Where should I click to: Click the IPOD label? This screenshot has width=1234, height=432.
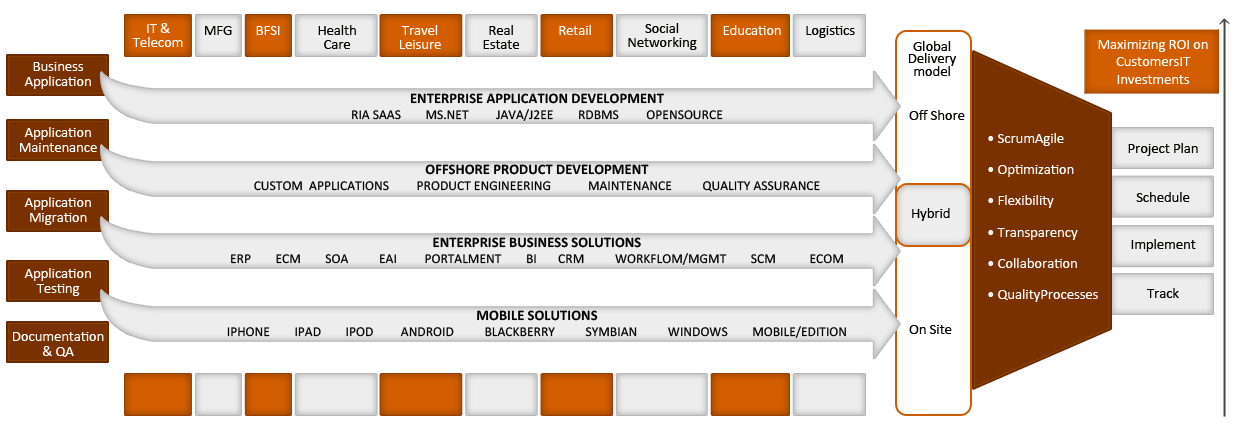tap(359, 332)
